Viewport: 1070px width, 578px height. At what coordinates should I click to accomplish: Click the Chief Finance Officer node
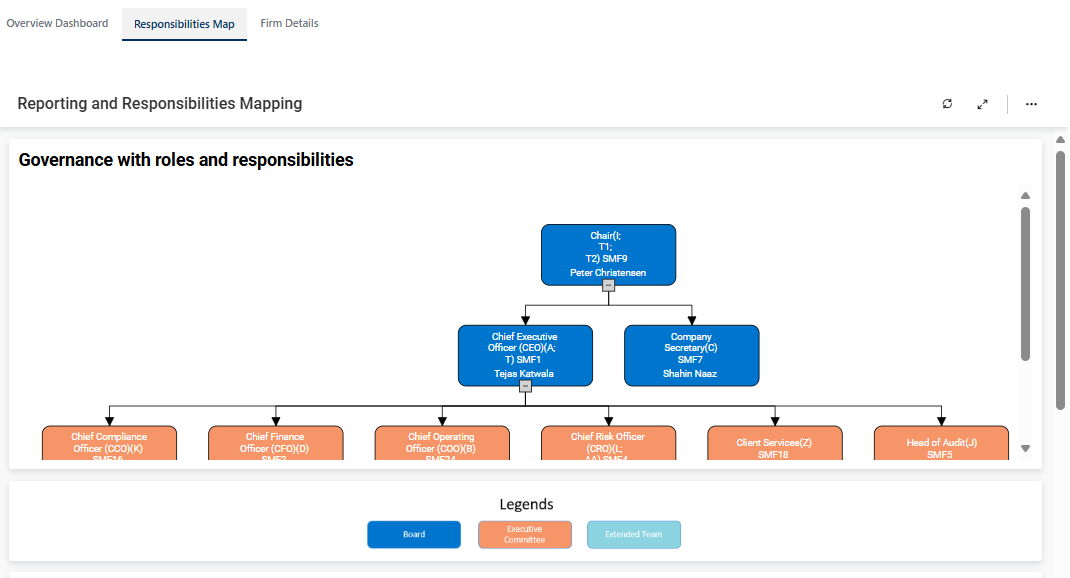point(276,443)
